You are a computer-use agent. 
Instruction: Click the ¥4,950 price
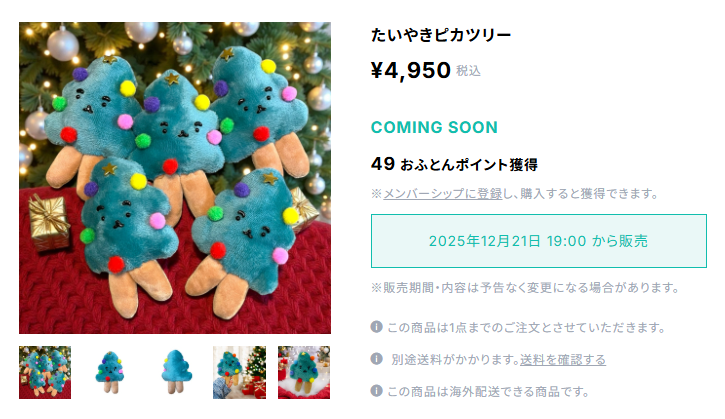click(411, 70)
